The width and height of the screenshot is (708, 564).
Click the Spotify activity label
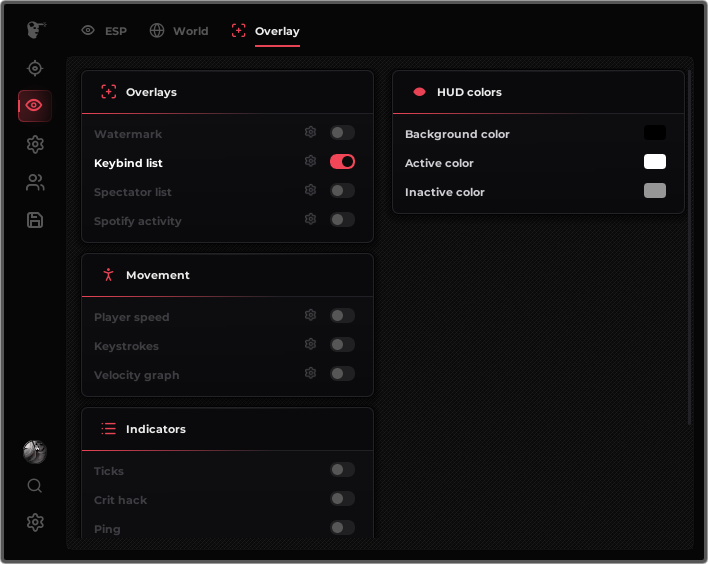(138, 221)
